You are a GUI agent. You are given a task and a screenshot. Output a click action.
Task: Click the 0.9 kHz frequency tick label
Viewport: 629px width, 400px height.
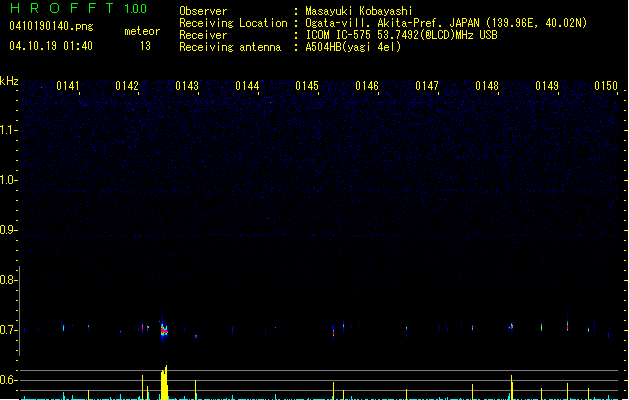tap(8, 230)
